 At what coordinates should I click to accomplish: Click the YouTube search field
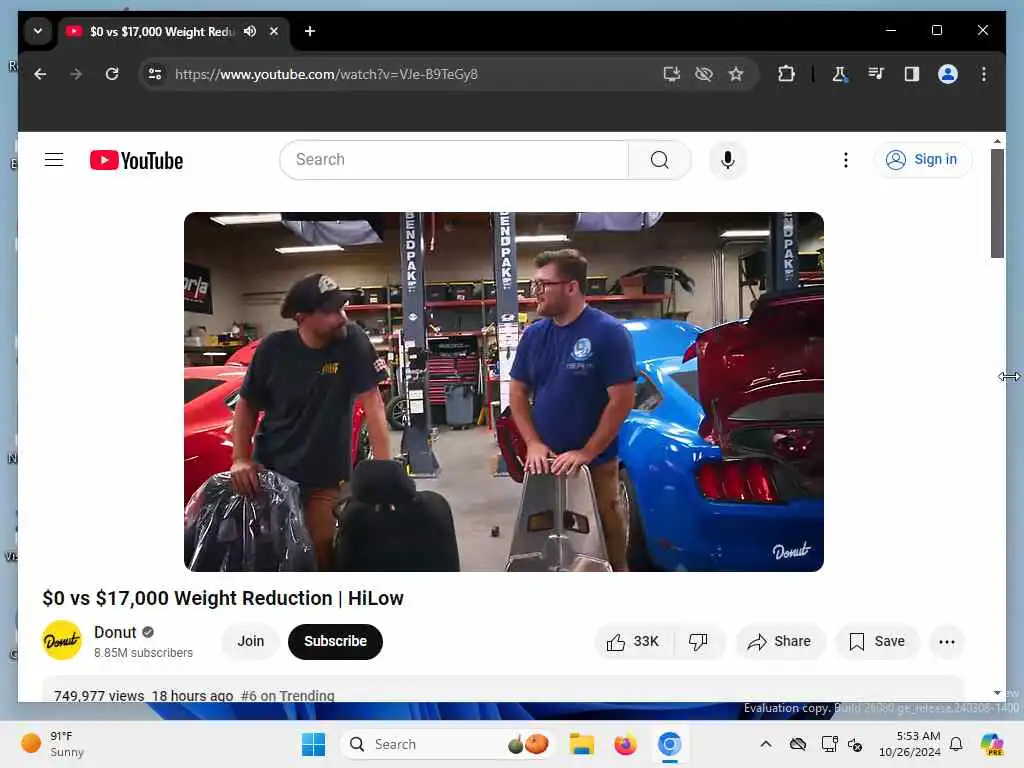(455, 160)
